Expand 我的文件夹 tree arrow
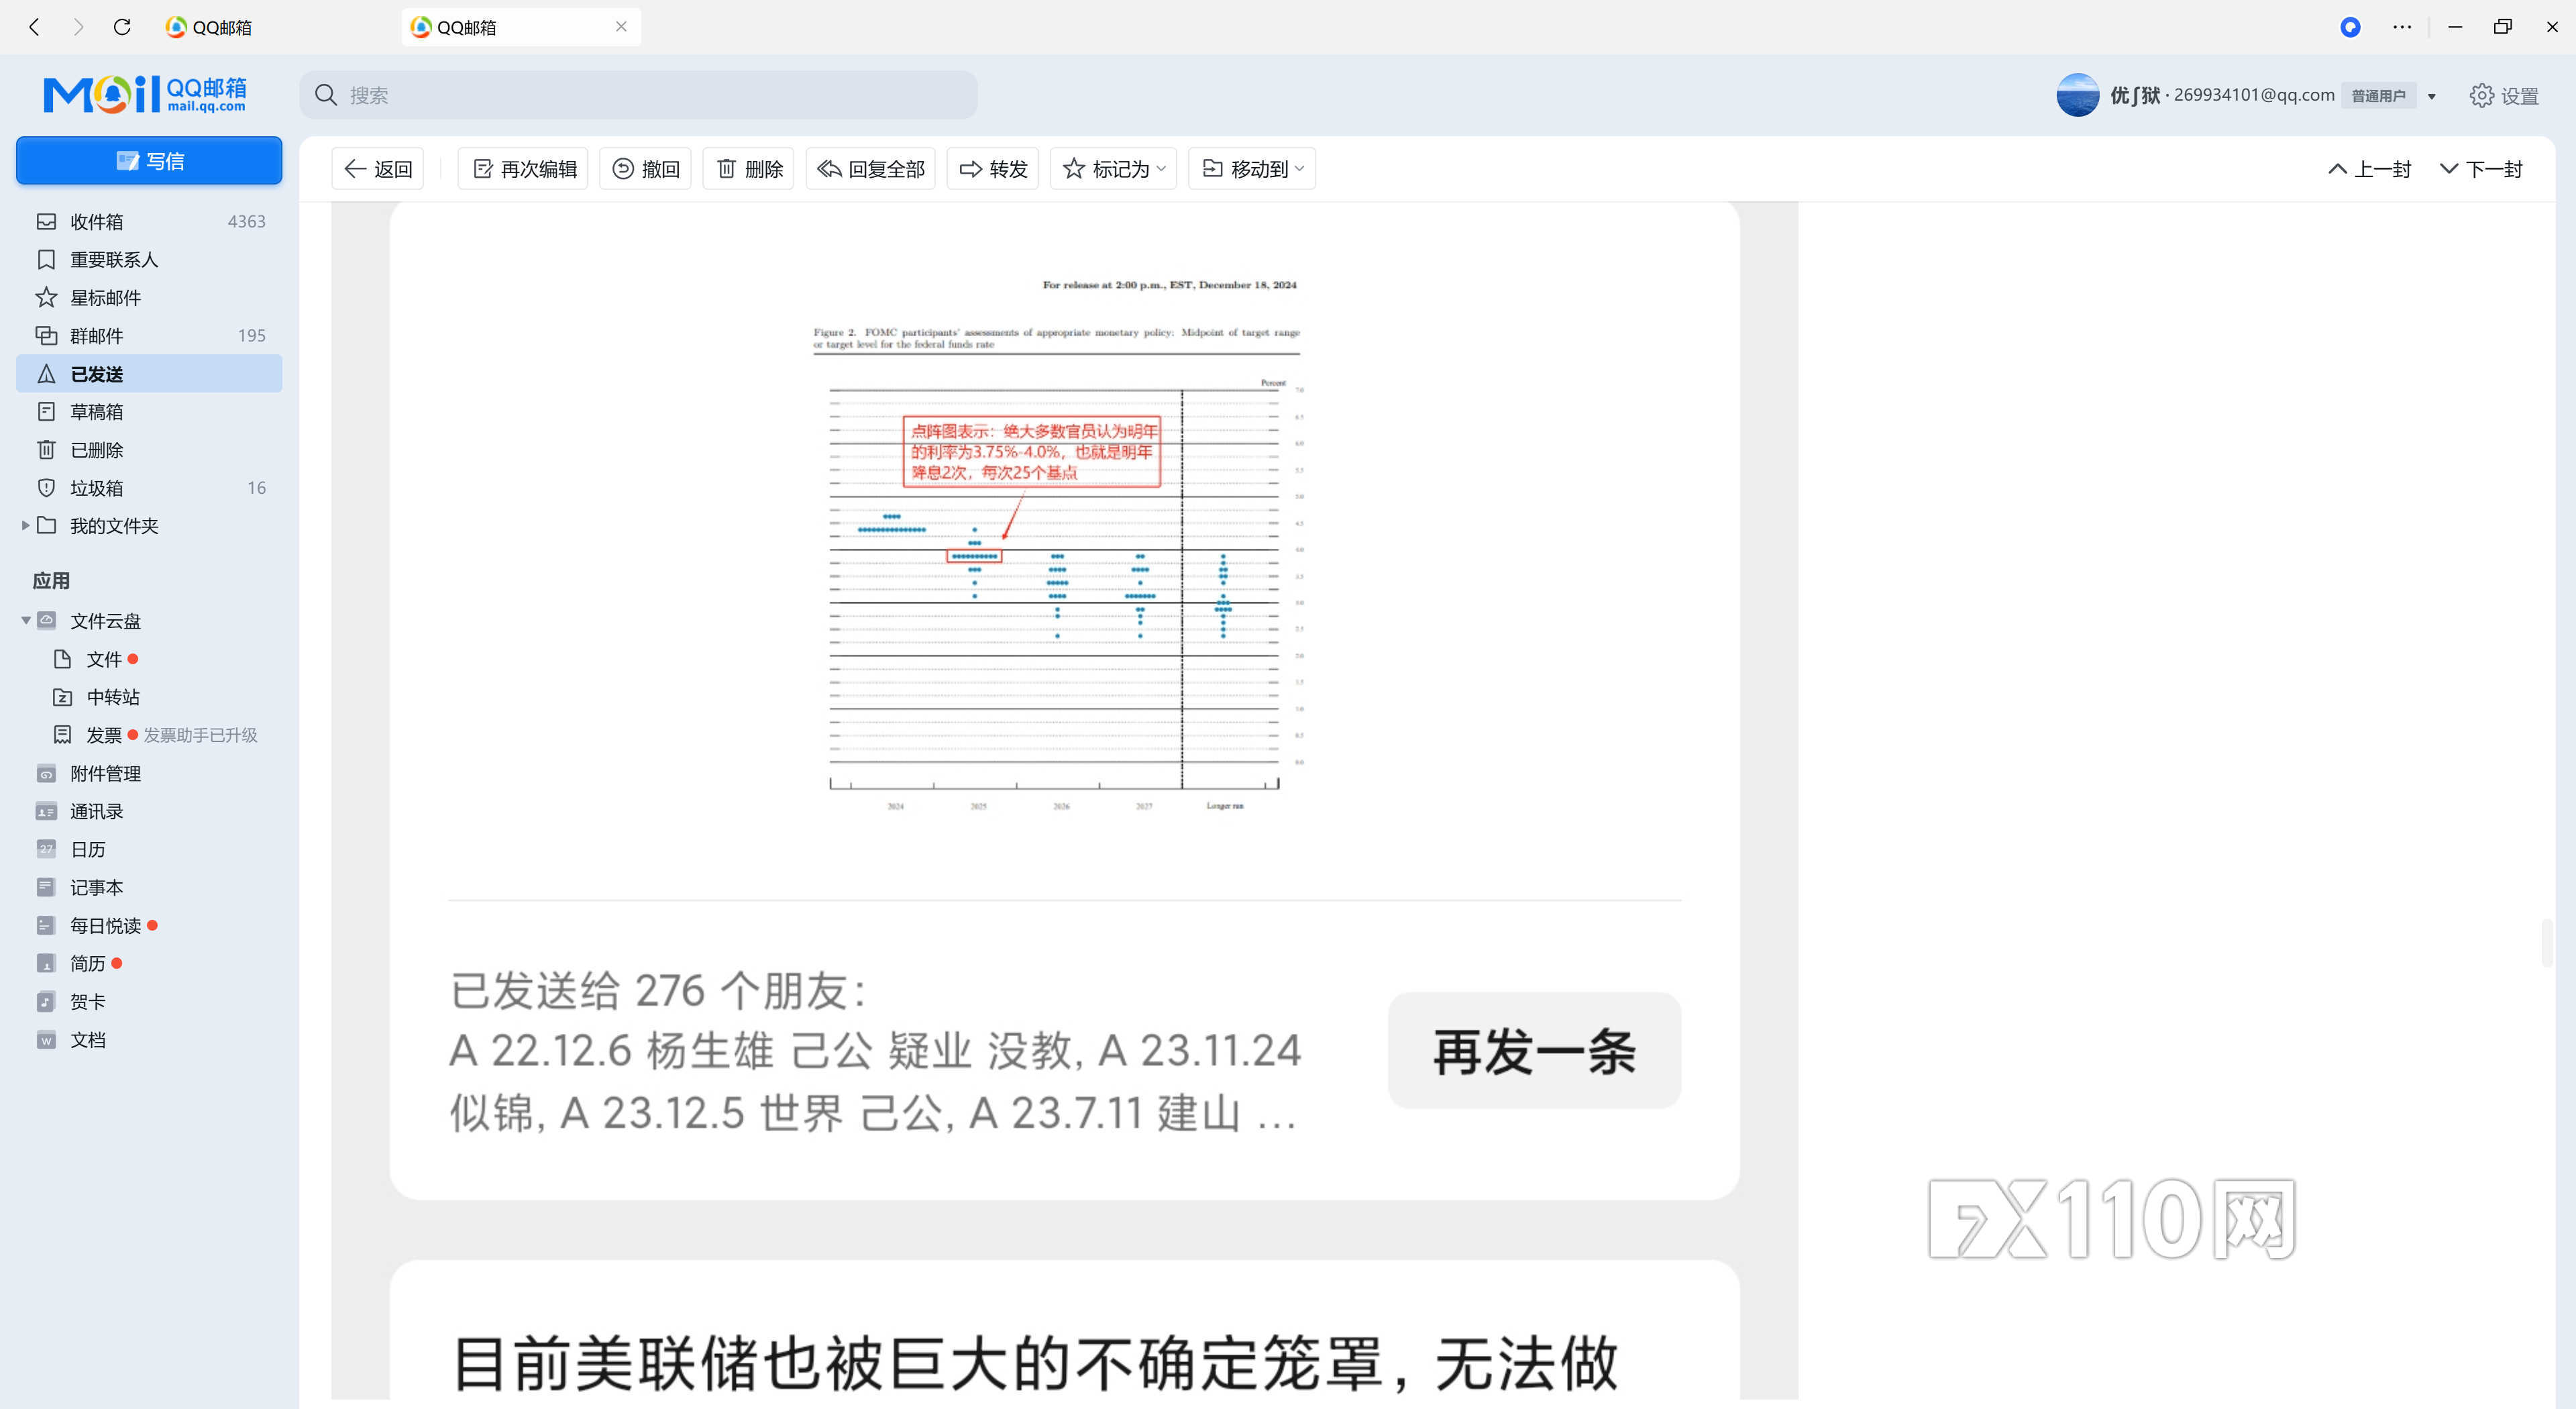Screen dimensions: 2576x1409 (x=25, y=525)
